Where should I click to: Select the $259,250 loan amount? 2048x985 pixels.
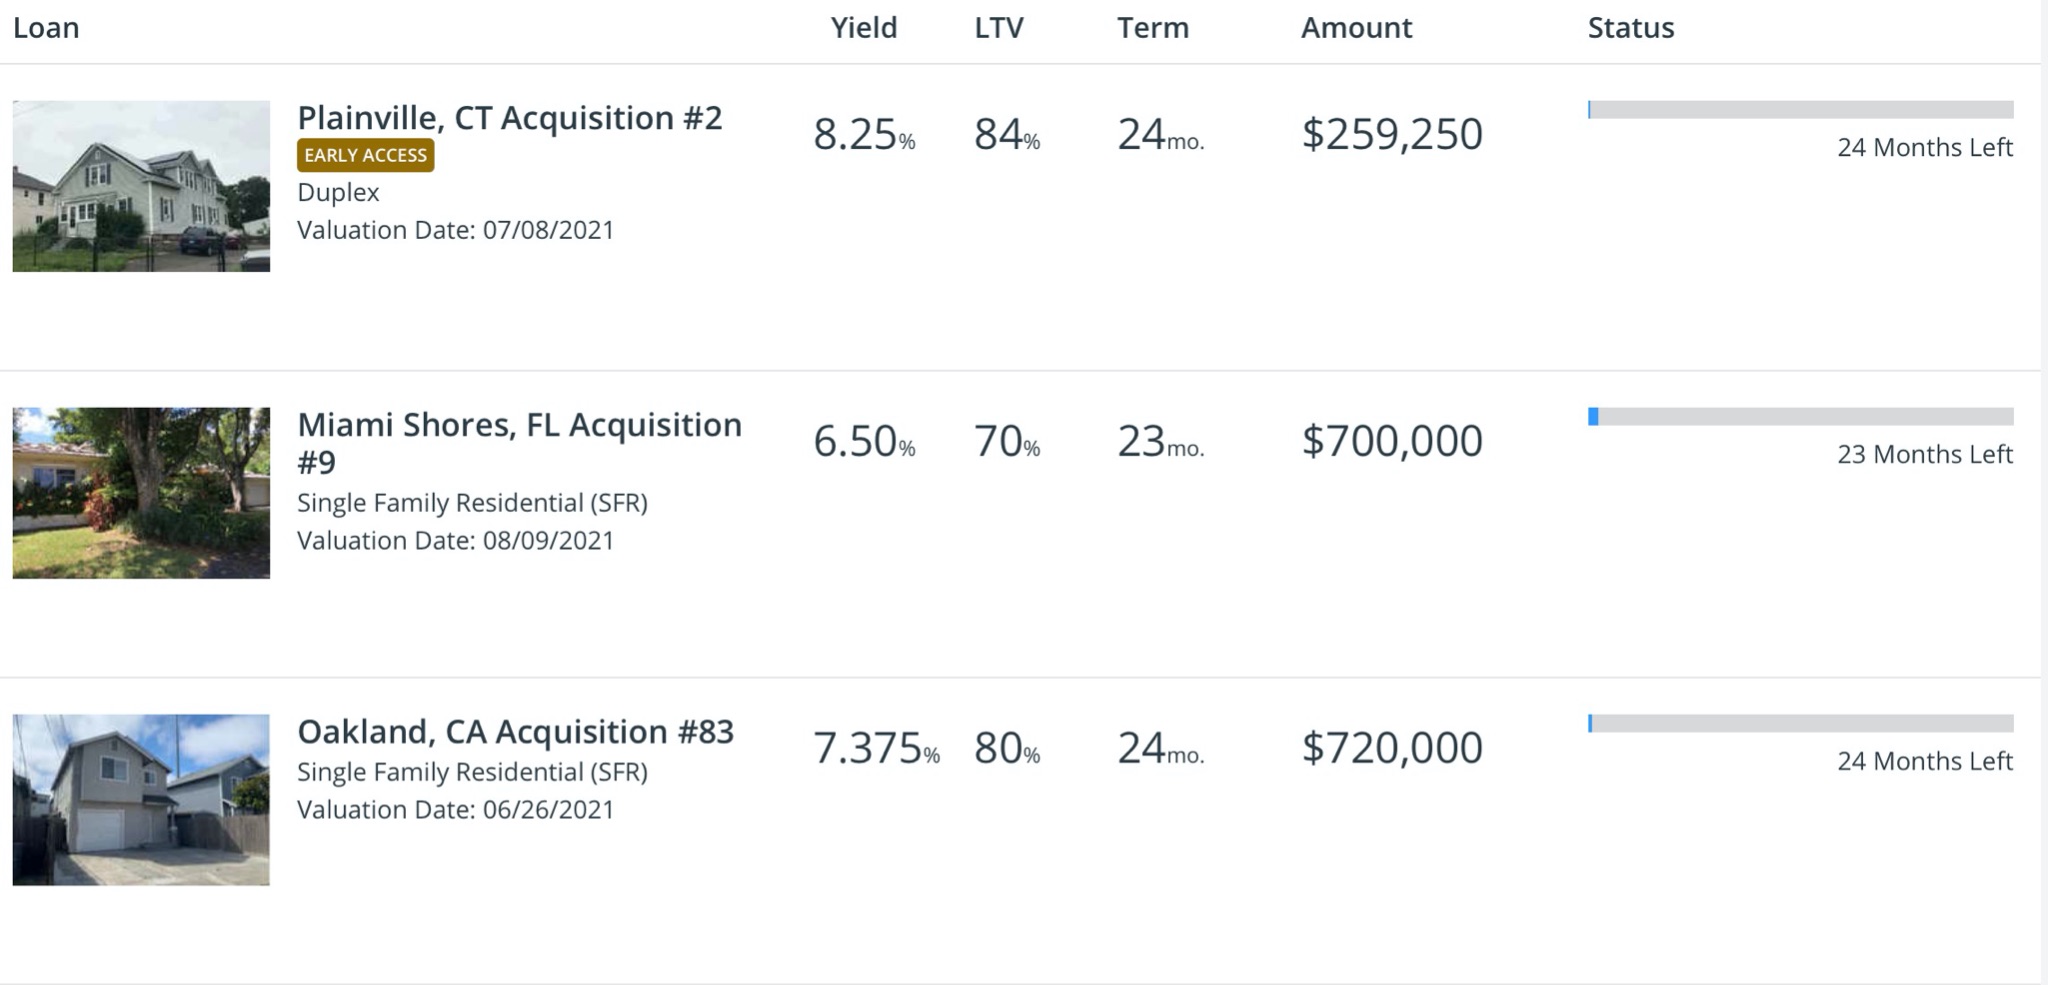coord(1391,134)
